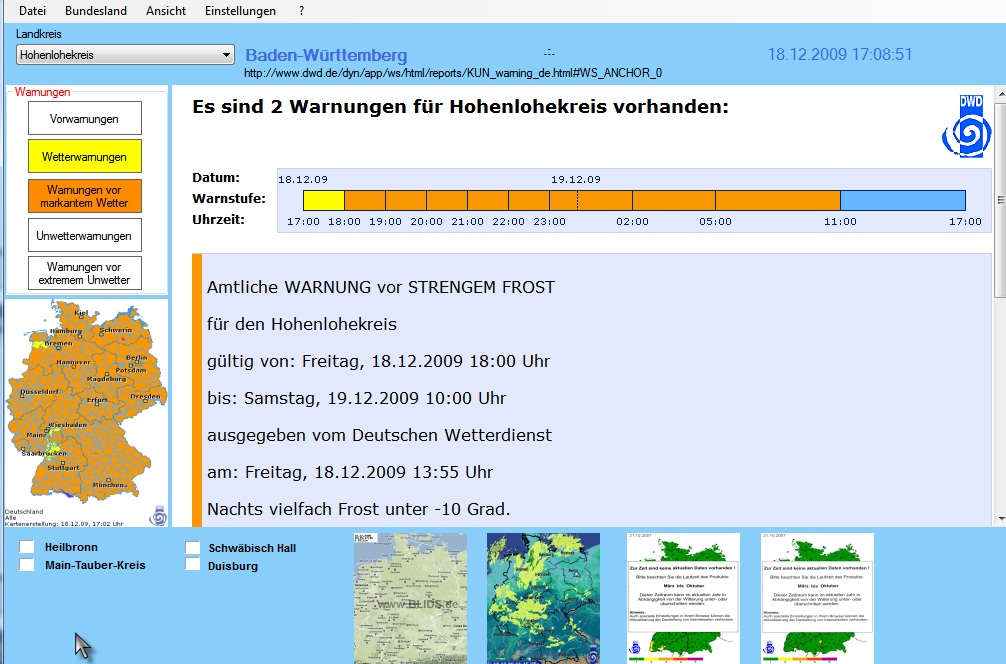Open the BLIDS lightning map thumbnail
The height and width of the screenshot is (664, 1006).
(410, 597)
